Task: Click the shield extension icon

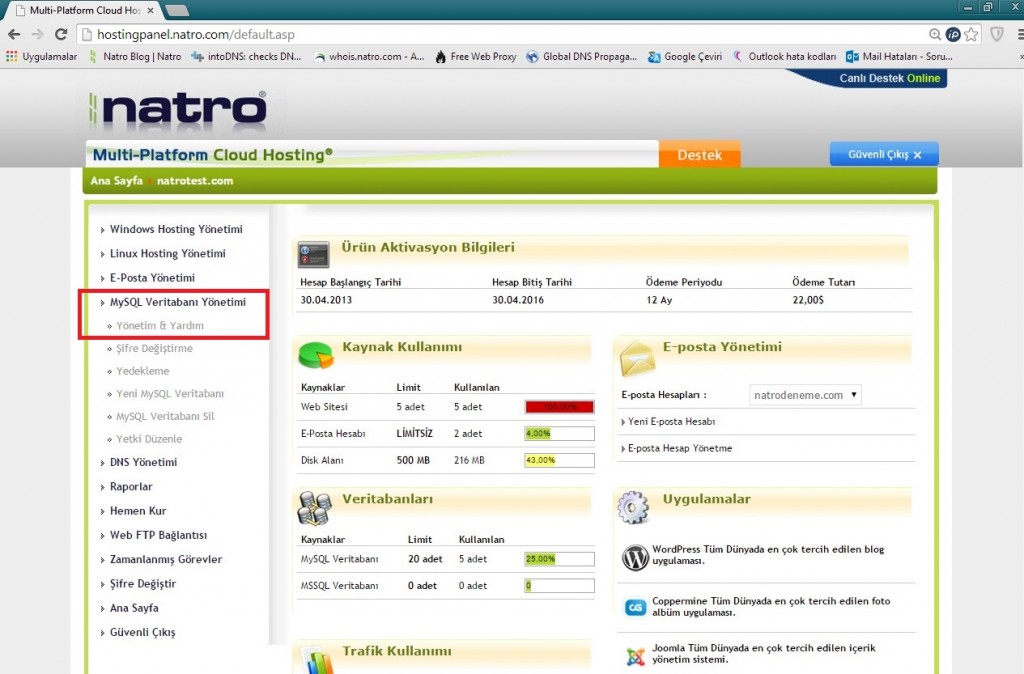Action: pyautogui.click(x=997, y=35)
